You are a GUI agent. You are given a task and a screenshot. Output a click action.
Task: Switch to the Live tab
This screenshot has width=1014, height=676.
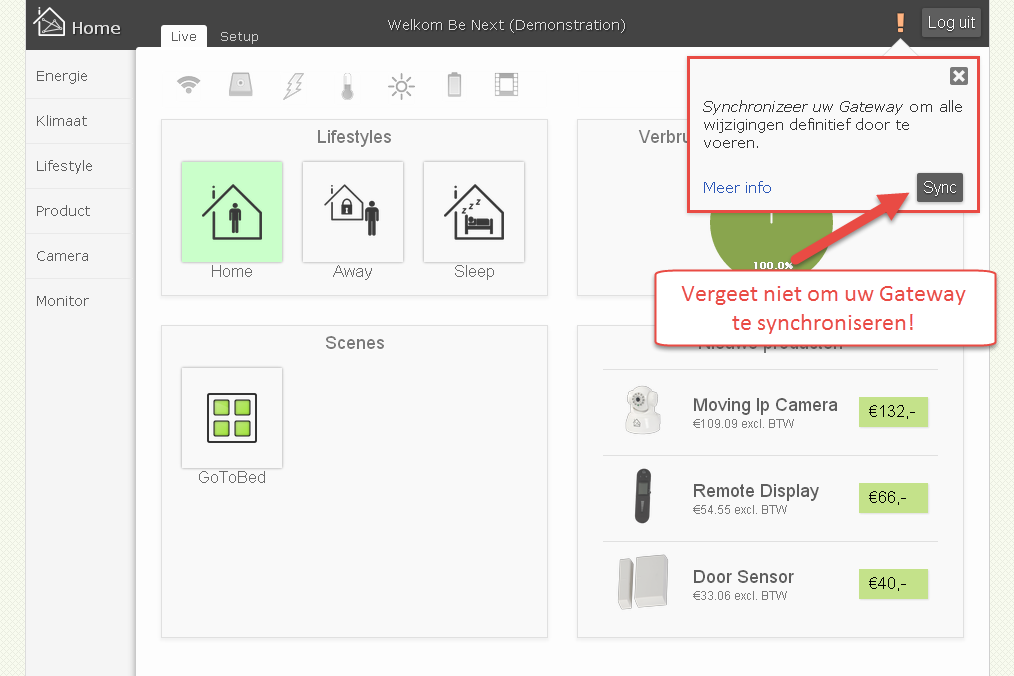coord(184,36)
